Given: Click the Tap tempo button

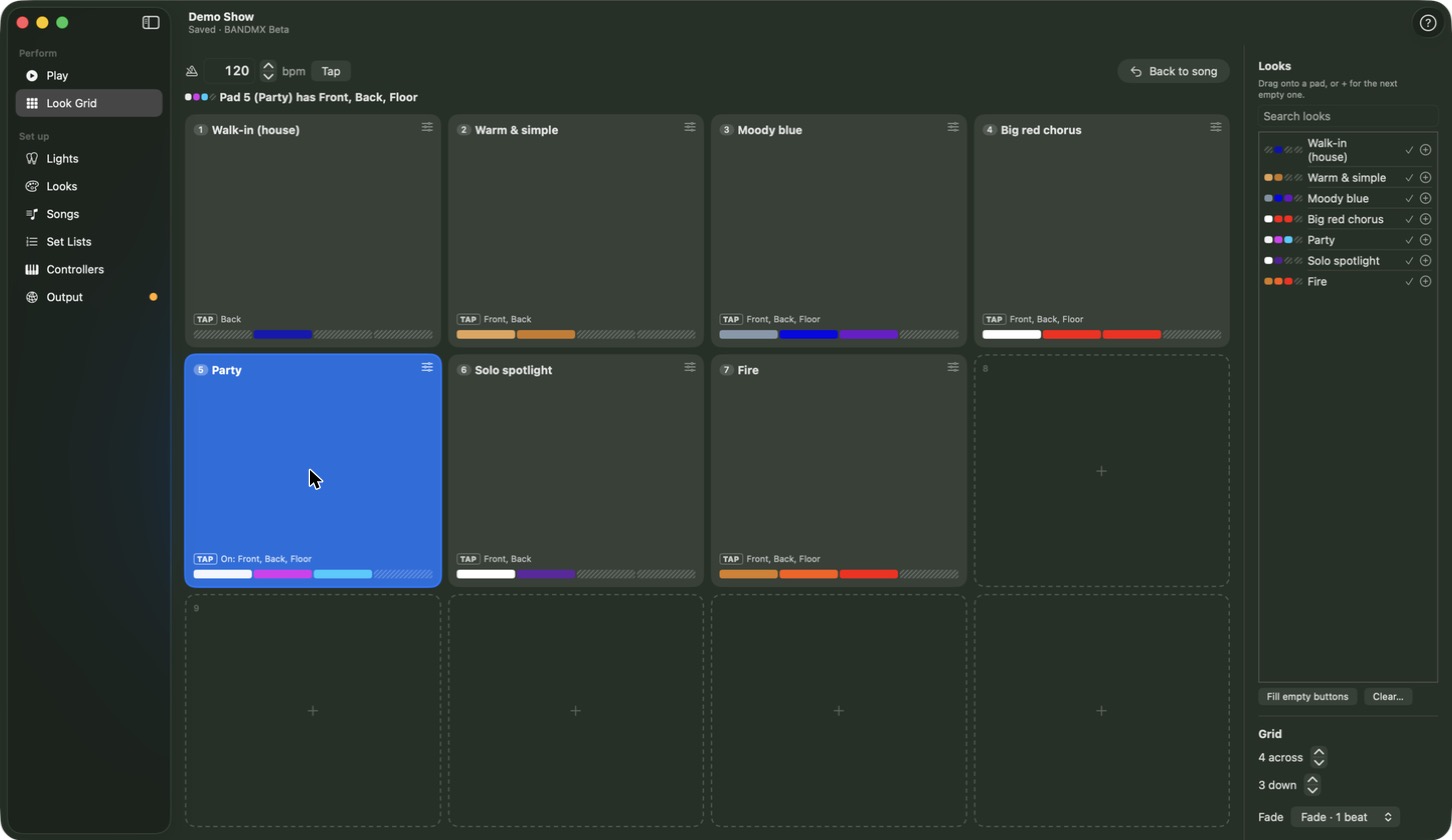Looking at the screenshot, I should pyautogui.click(x=331, y=71).
